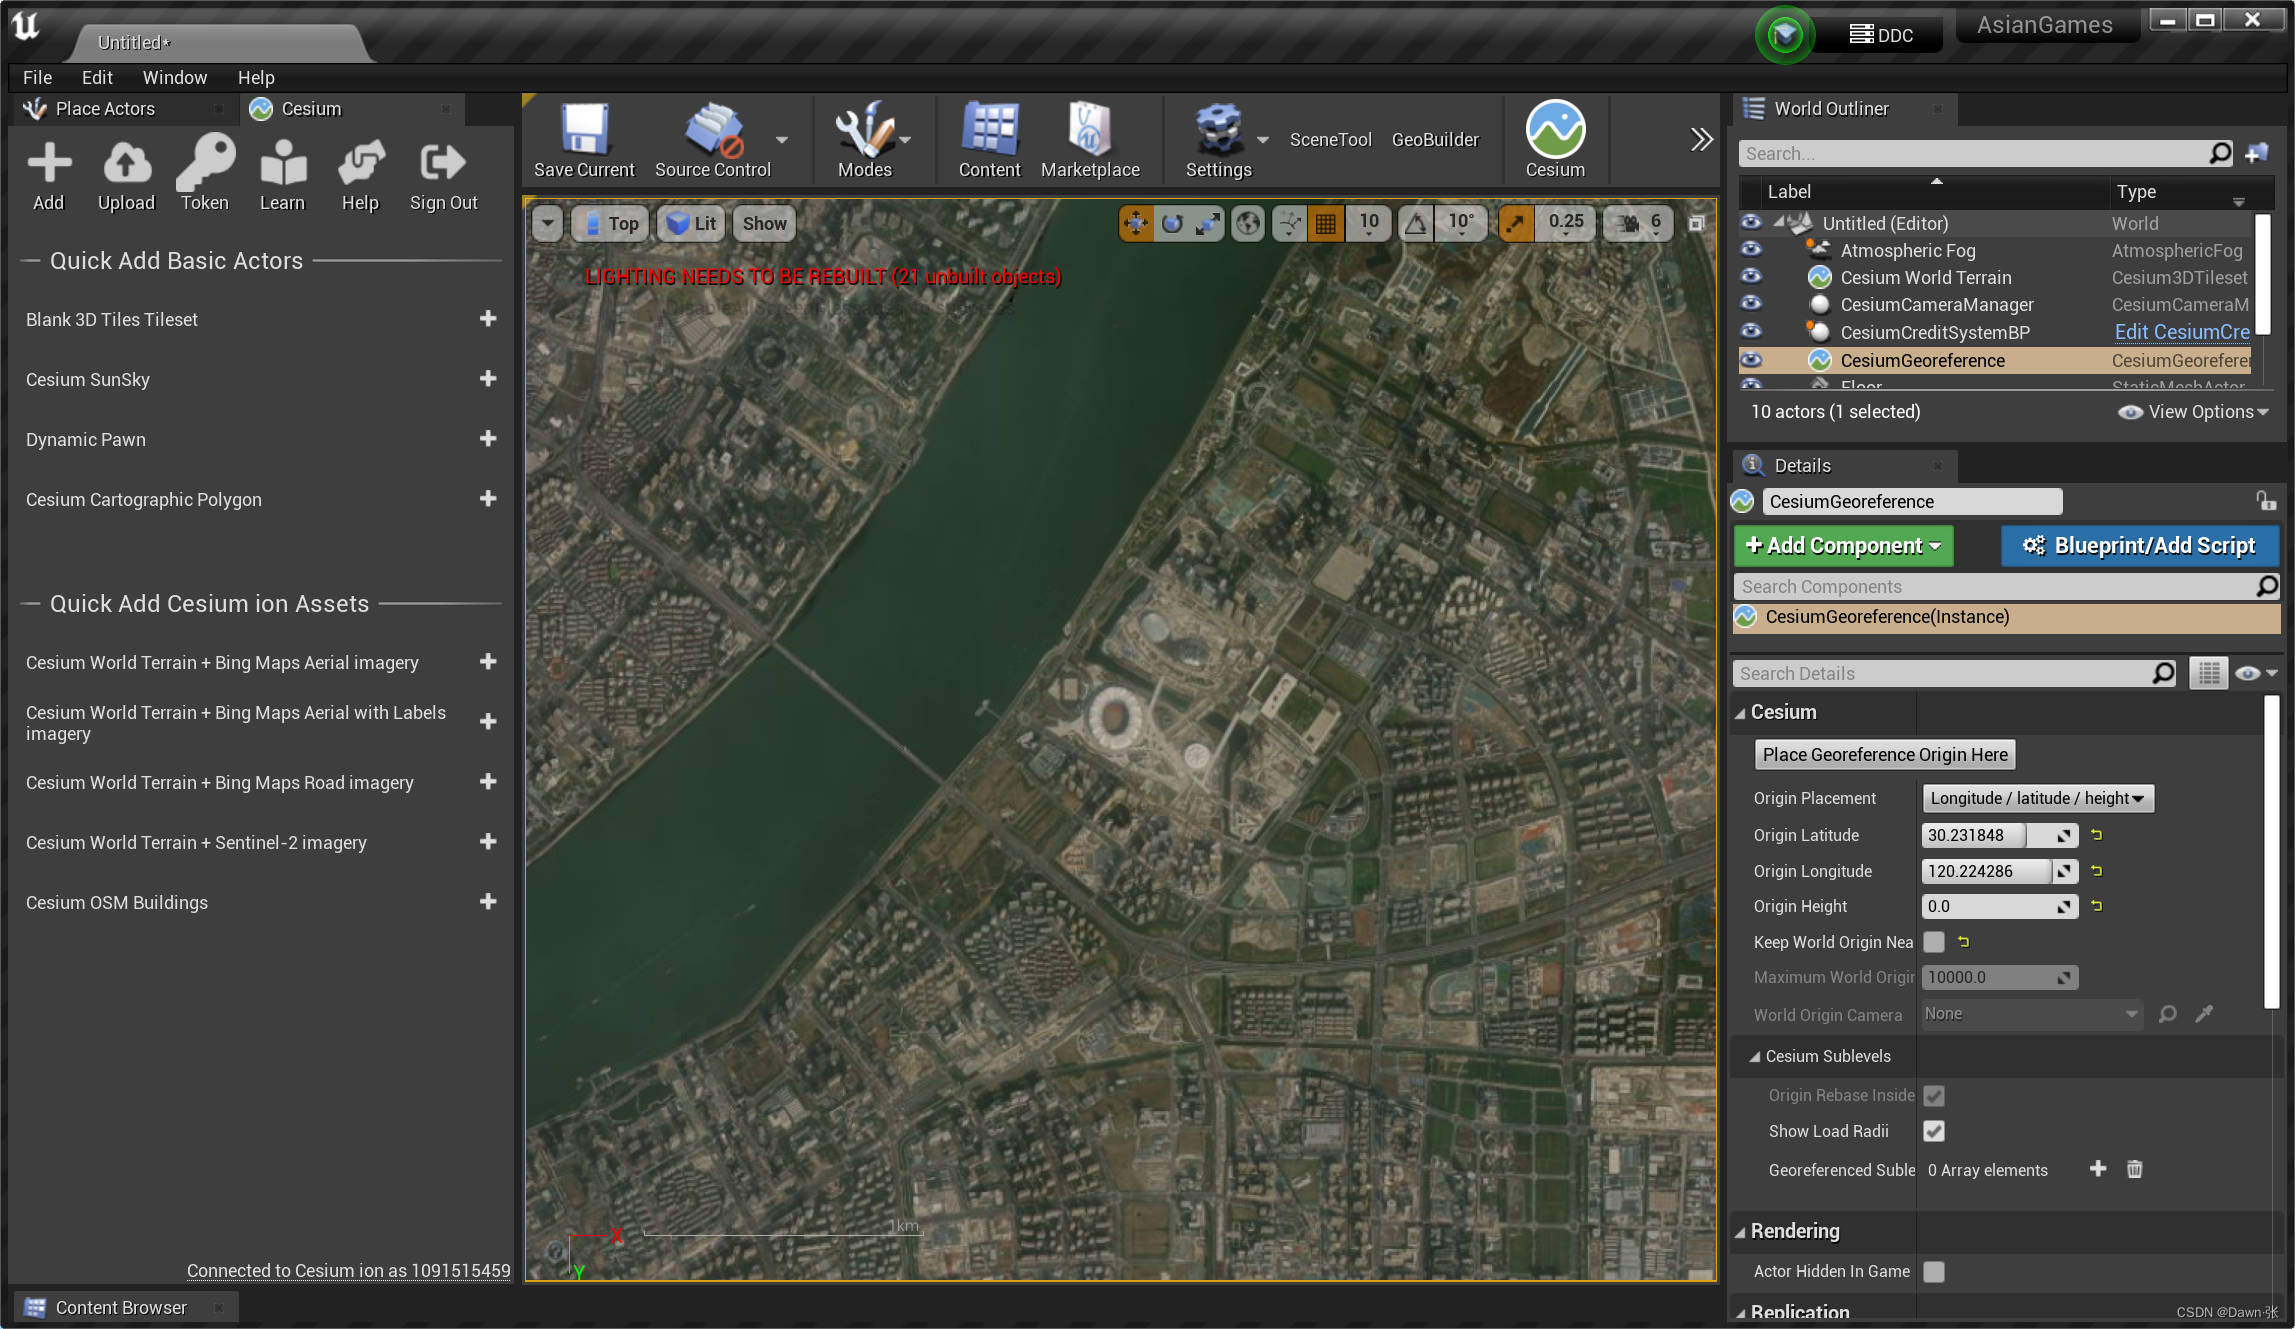The width and height of the screenshot is (2295, 1329).
Task: Add Cesium SunSky with plus icon
Action: pyautogui.click(x=488, y=379)
